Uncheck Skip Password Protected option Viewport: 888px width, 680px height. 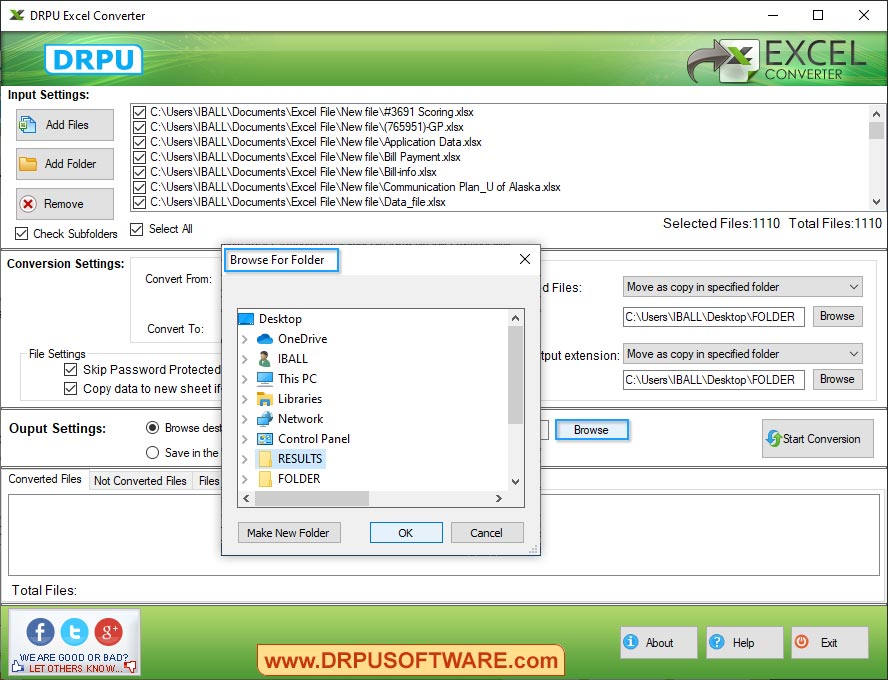pos(70,369)
